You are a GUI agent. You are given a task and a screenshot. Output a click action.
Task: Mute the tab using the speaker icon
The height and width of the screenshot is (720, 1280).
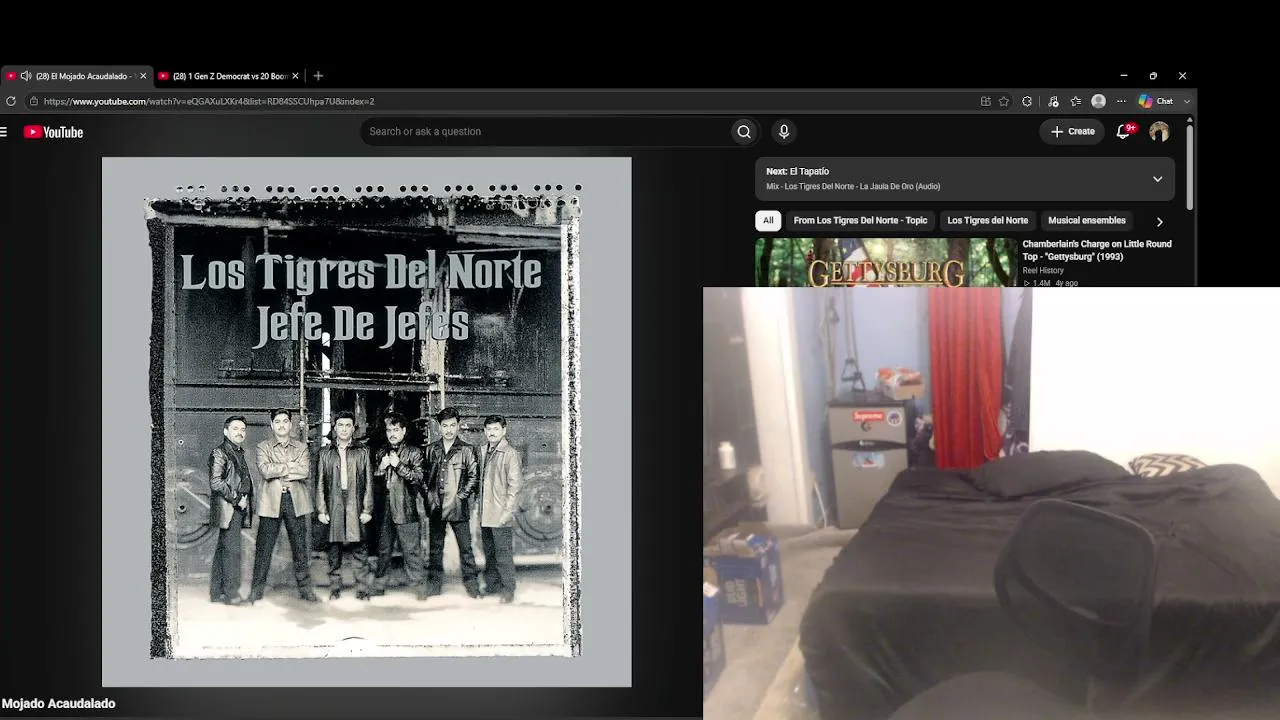pos(25,76)
